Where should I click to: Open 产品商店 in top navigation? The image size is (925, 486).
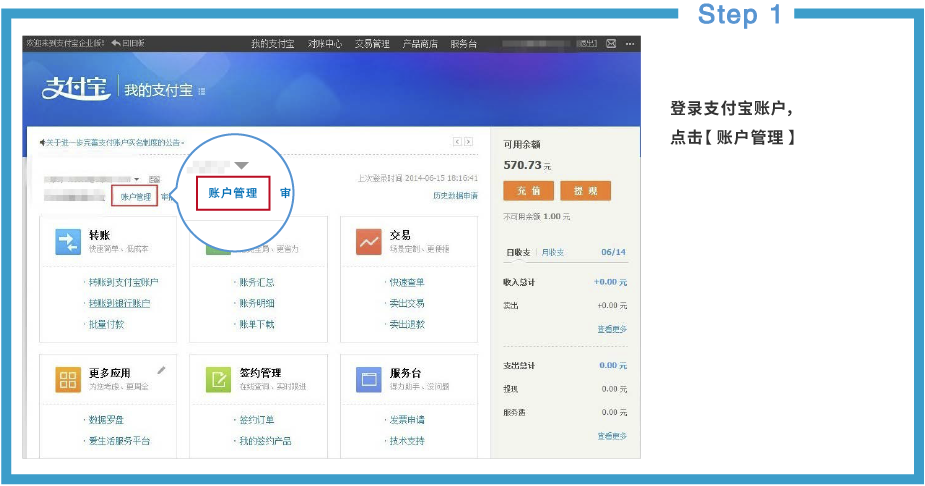[x=420, y=44]
